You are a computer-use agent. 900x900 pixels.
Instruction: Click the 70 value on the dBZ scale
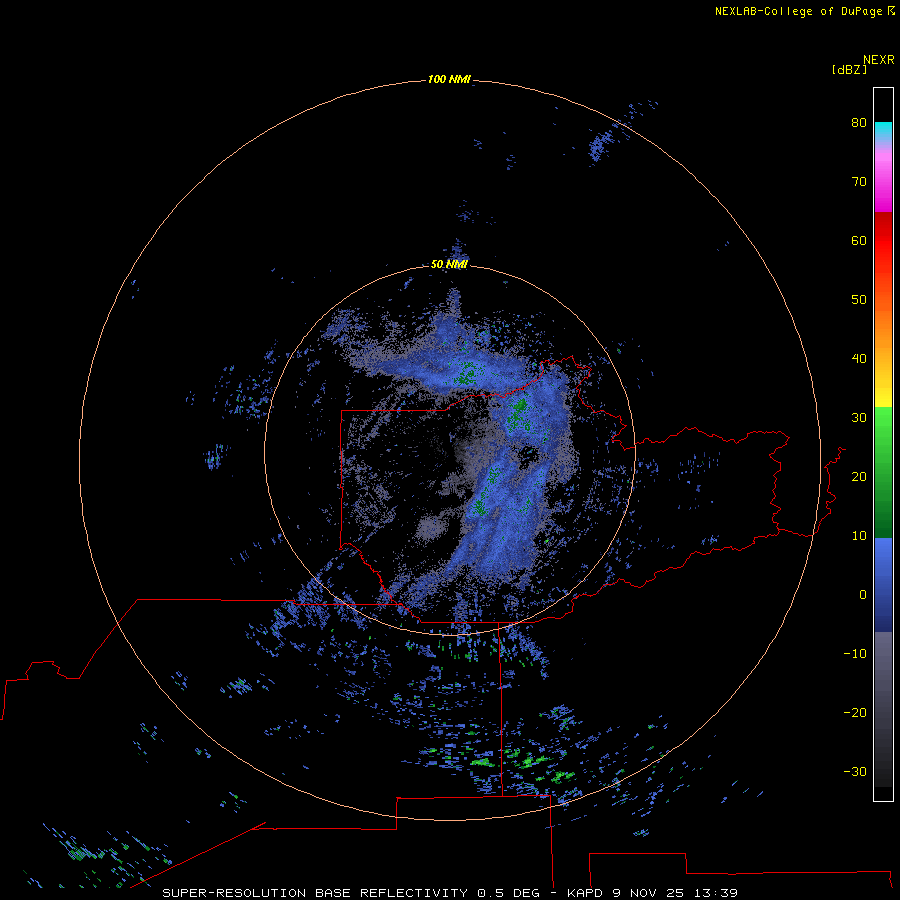click(859, 181)
